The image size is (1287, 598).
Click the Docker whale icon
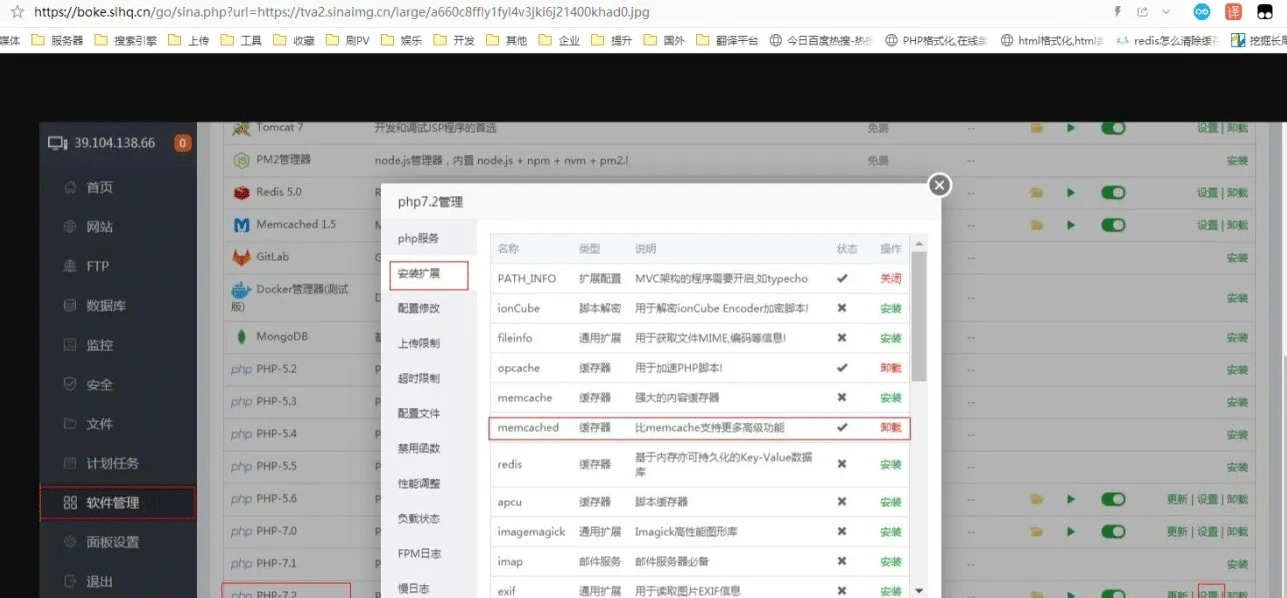[241, 291]
